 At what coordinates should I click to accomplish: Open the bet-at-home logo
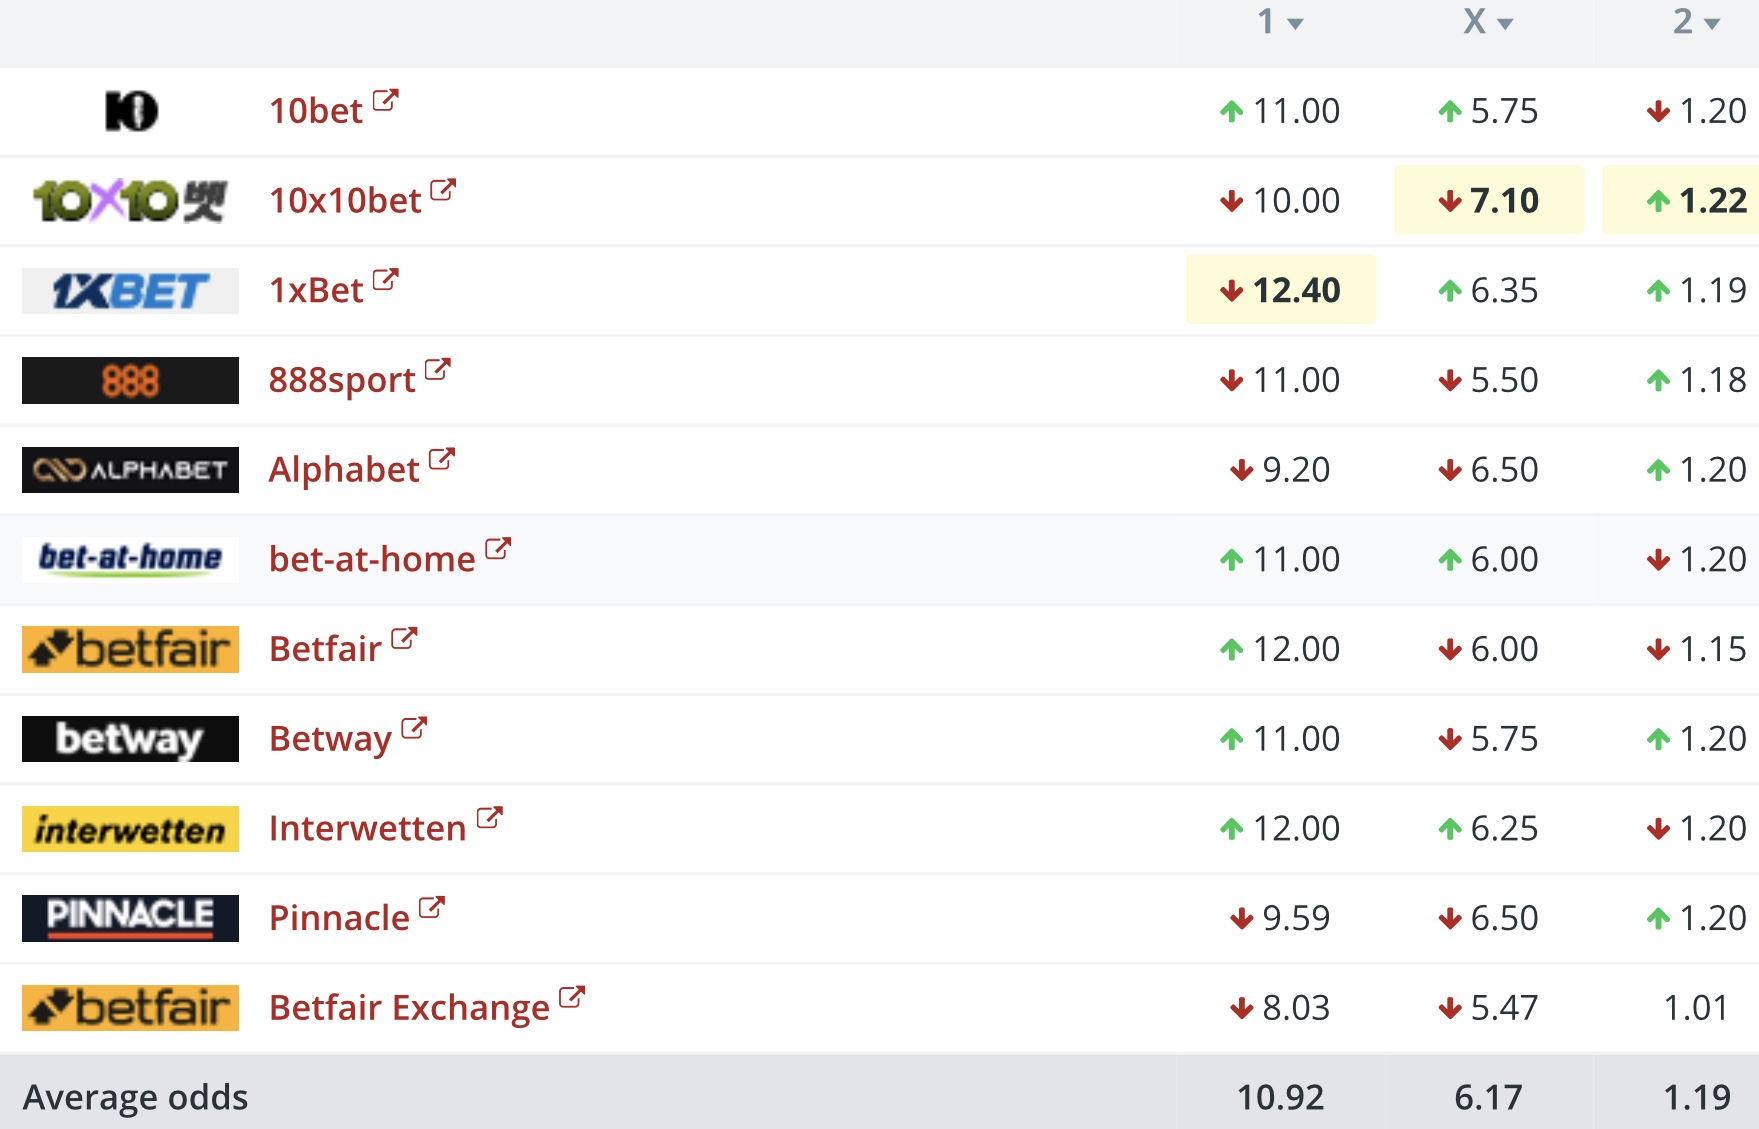pos(130,559)
